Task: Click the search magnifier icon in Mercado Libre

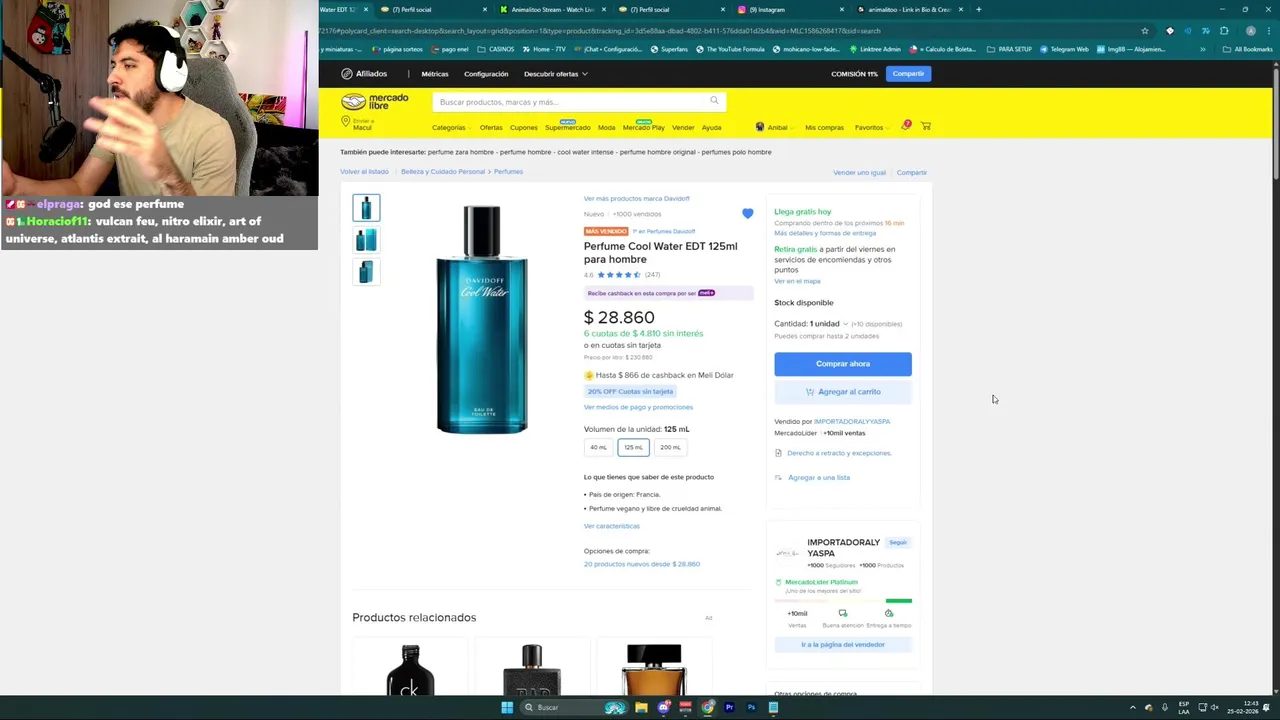Action: 714,101
